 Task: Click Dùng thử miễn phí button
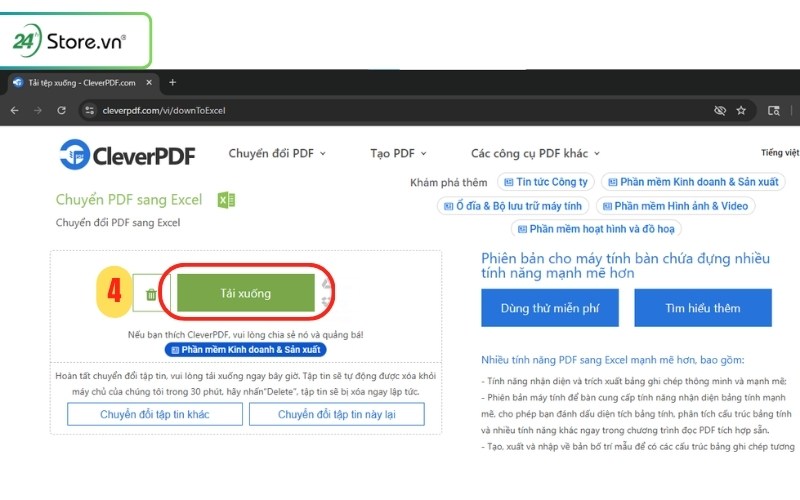pyautogui.click(x=550, y=308)
